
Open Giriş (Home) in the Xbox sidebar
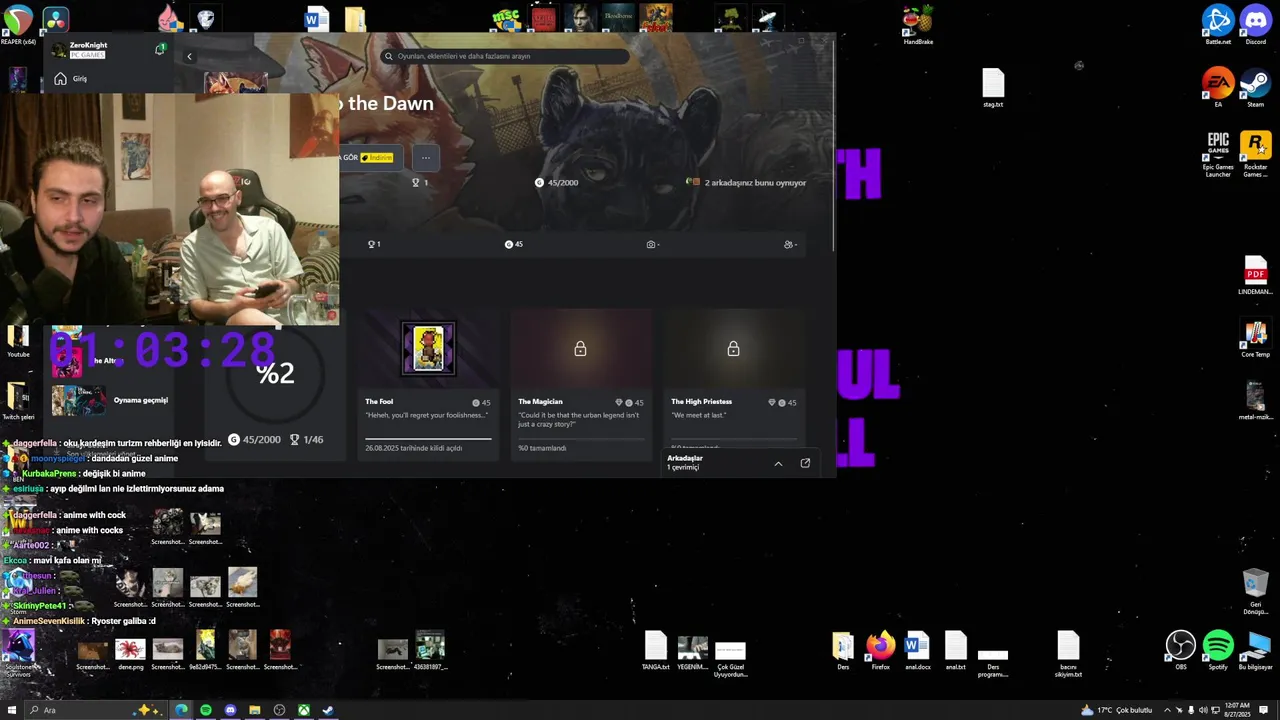point(71,78)
